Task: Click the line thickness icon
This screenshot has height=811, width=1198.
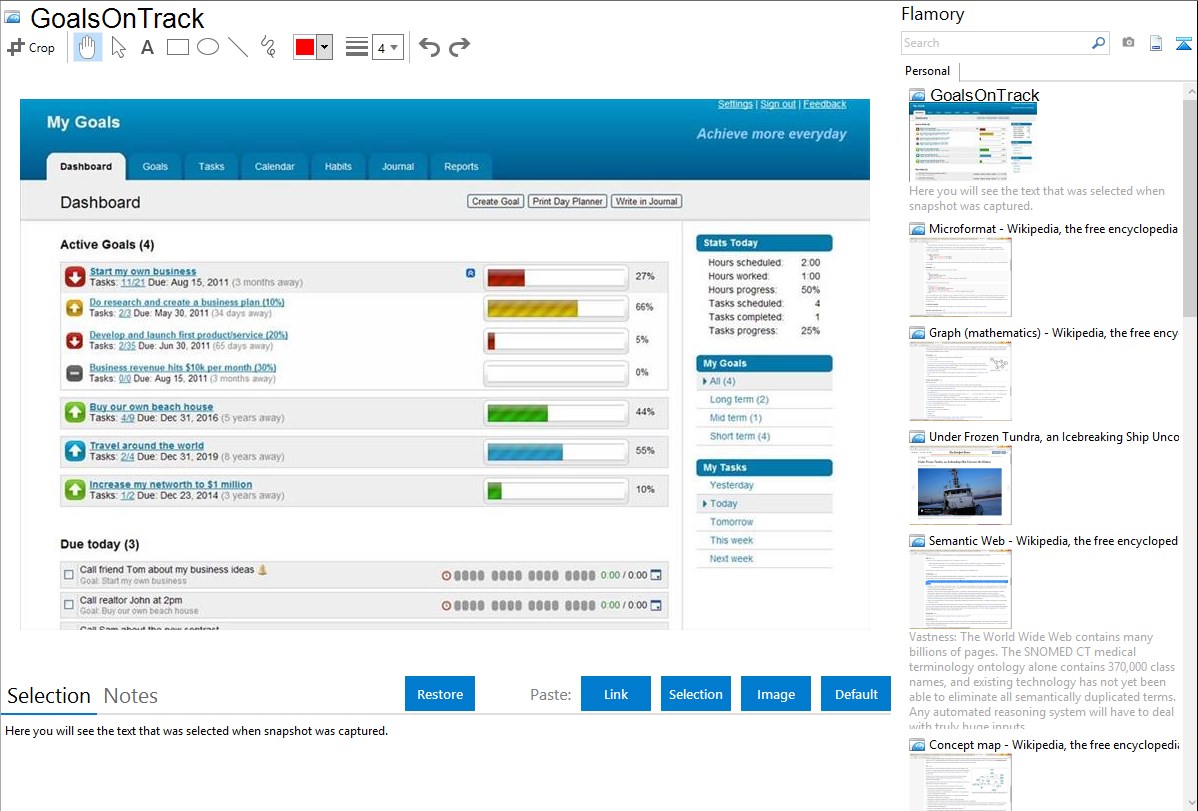Action: click(x=357, y=47)
